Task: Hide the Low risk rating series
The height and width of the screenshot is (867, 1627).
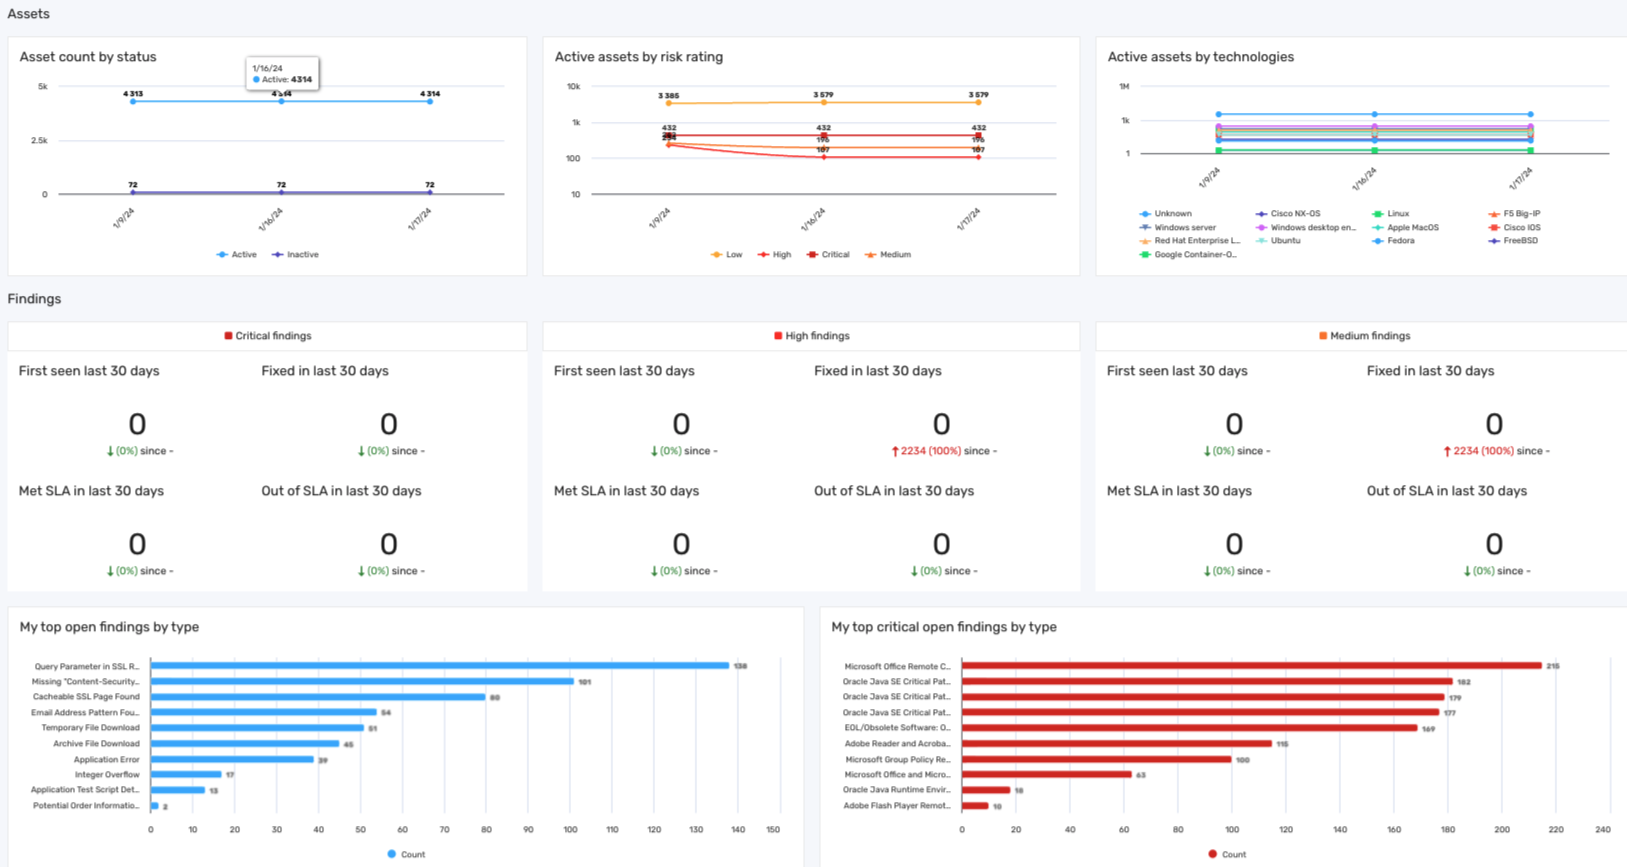Action: [x=727, y=255]
